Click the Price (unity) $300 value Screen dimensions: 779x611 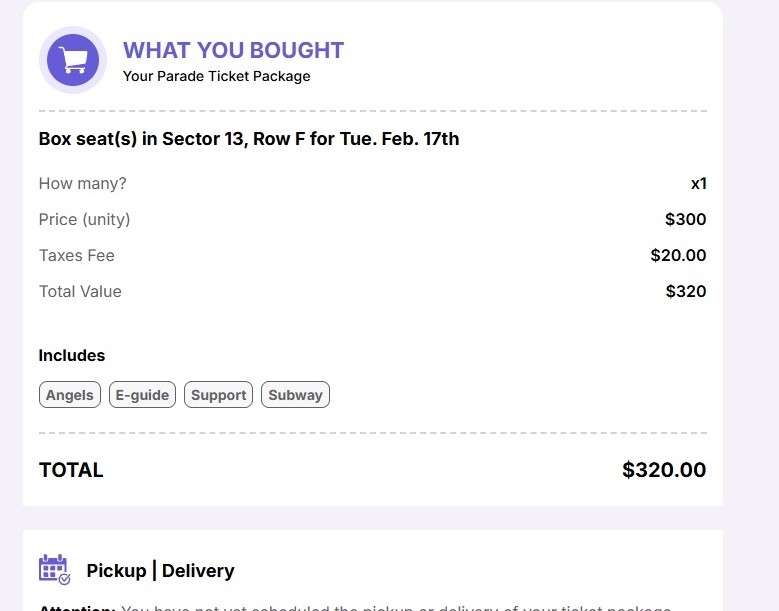(685, 220)
